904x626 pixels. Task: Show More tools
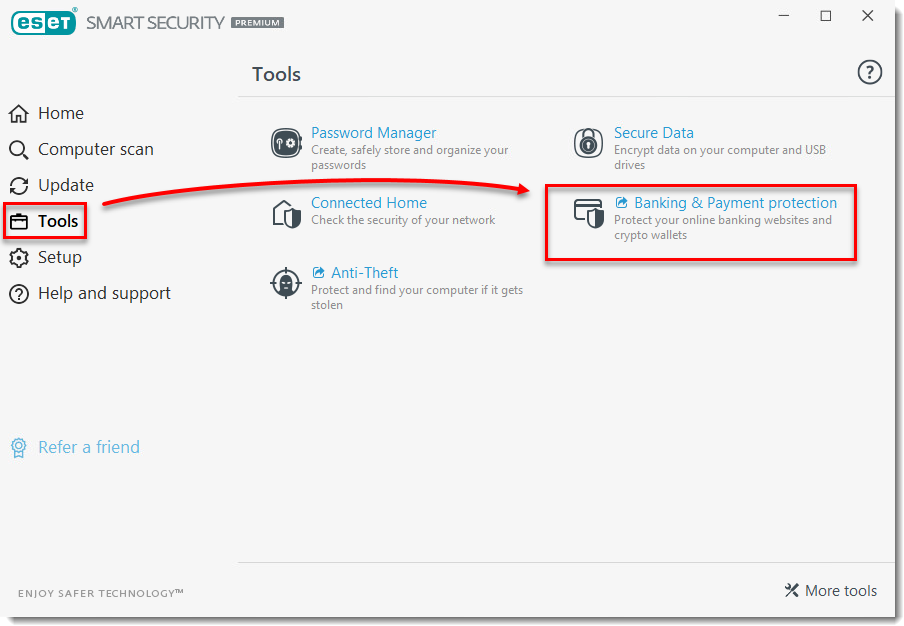831,590
